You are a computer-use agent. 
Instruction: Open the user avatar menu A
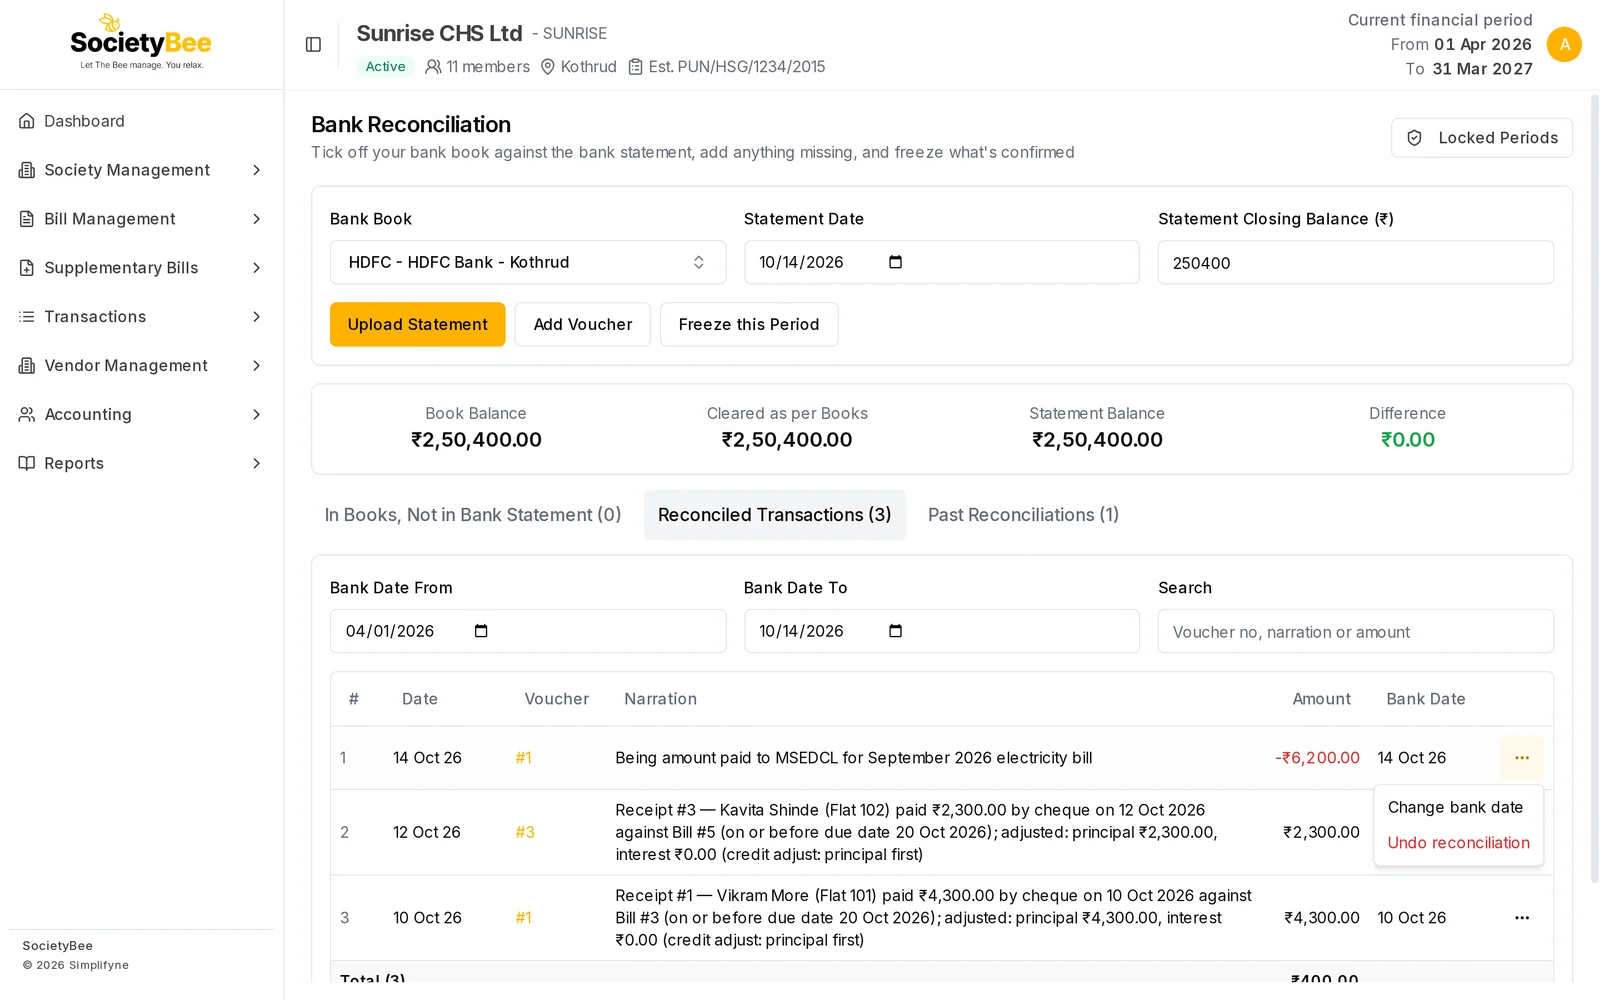coord(1564,44)
